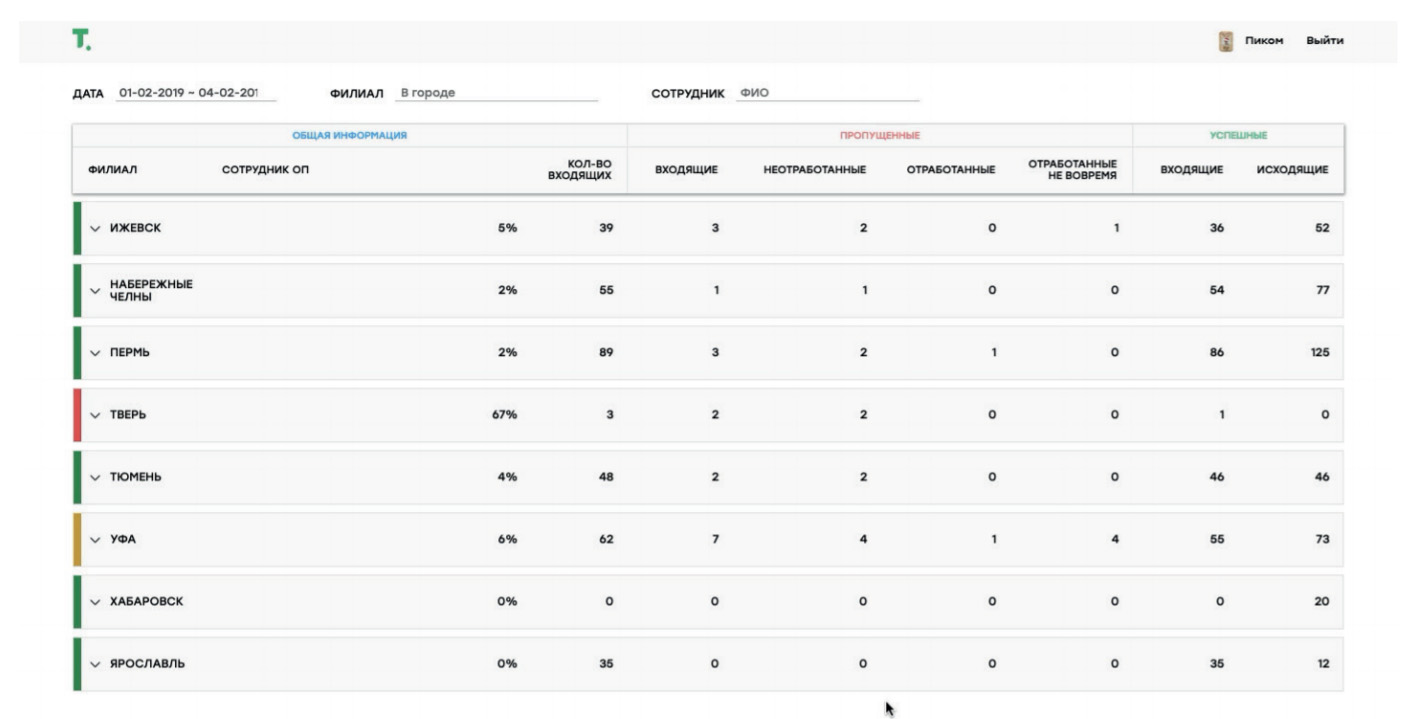Select the Ижевск branch name

click(x=135, y=228)
